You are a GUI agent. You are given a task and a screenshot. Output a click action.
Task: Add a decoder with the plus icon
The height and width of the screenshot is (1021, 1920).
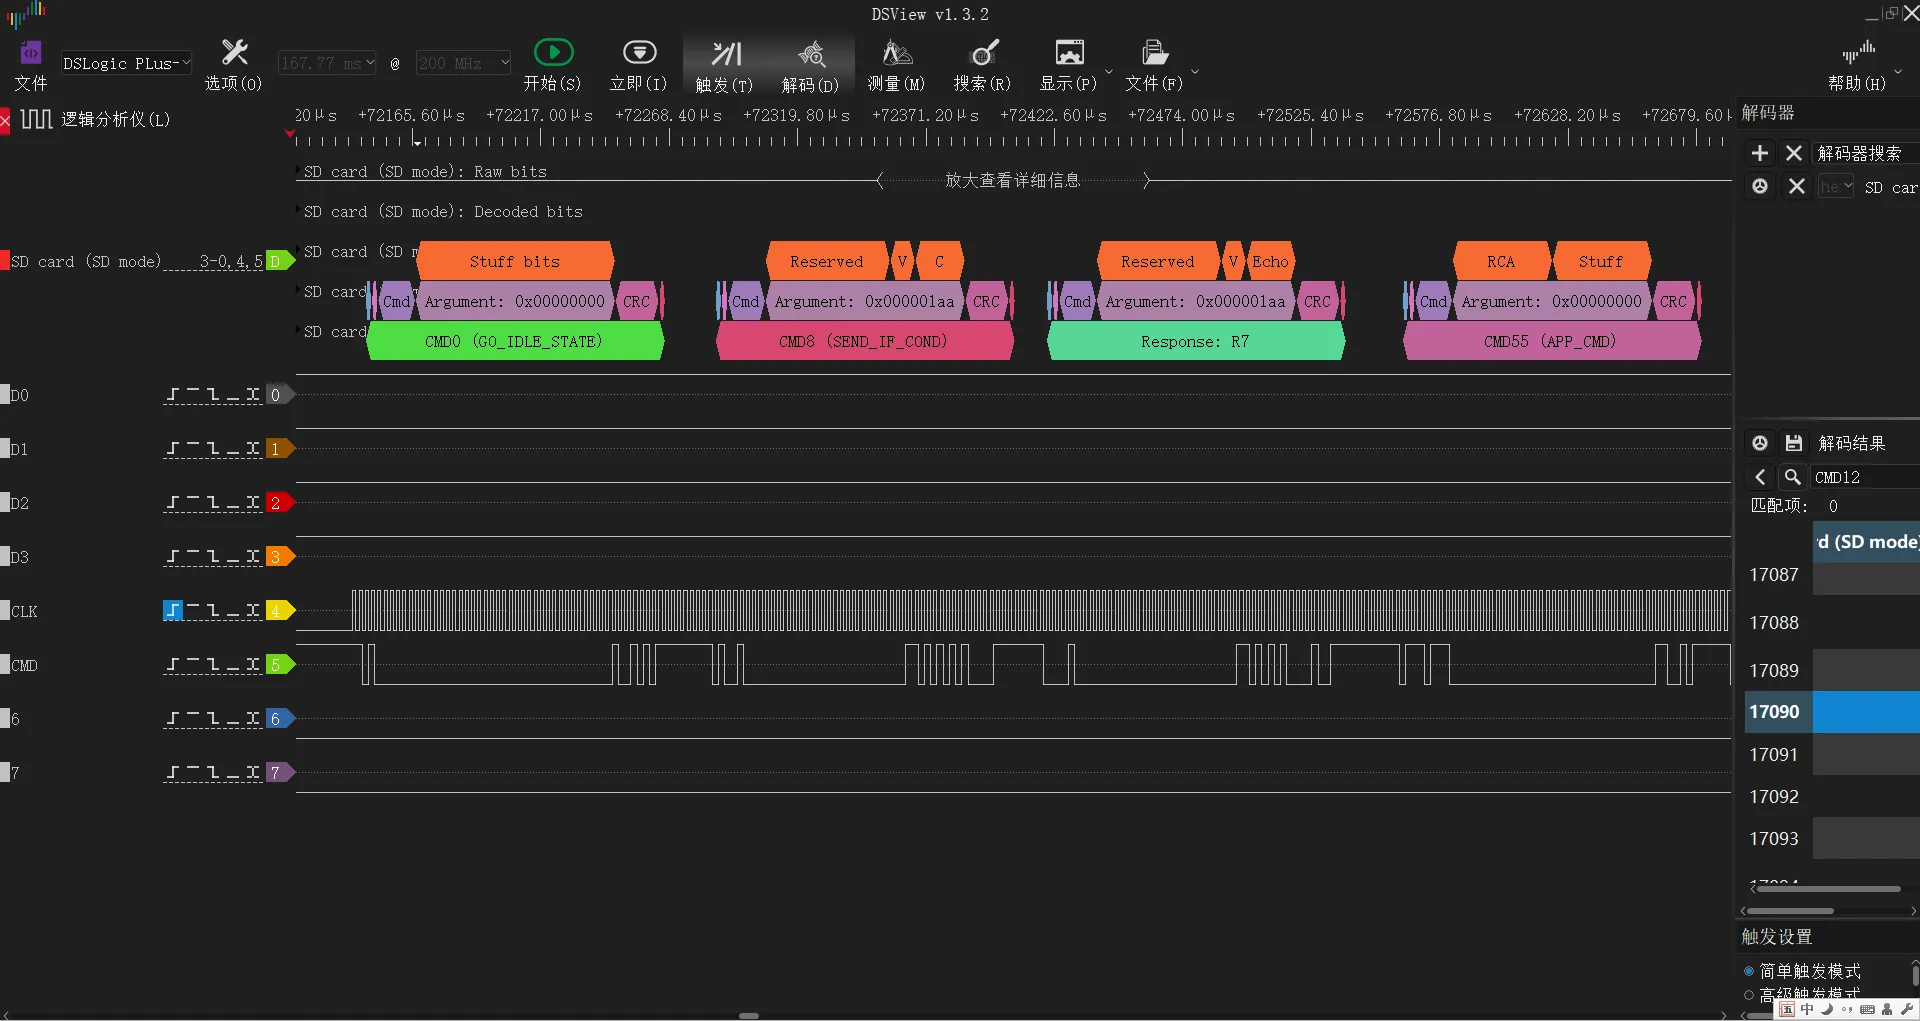[x=1760, y=153]
